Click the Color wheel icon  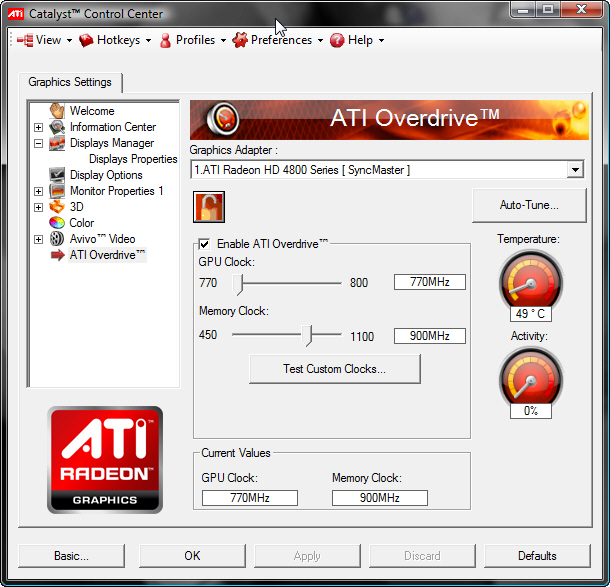(x=57, y=223)
